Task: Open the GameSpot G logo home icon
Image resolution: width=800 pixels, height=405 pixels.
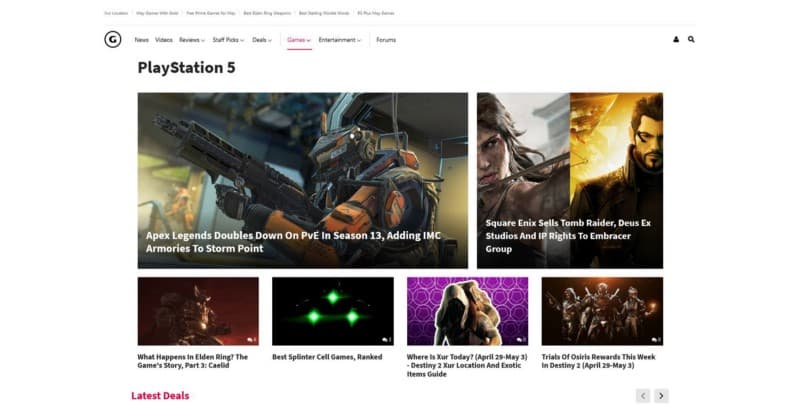Action: pos(113,39)
